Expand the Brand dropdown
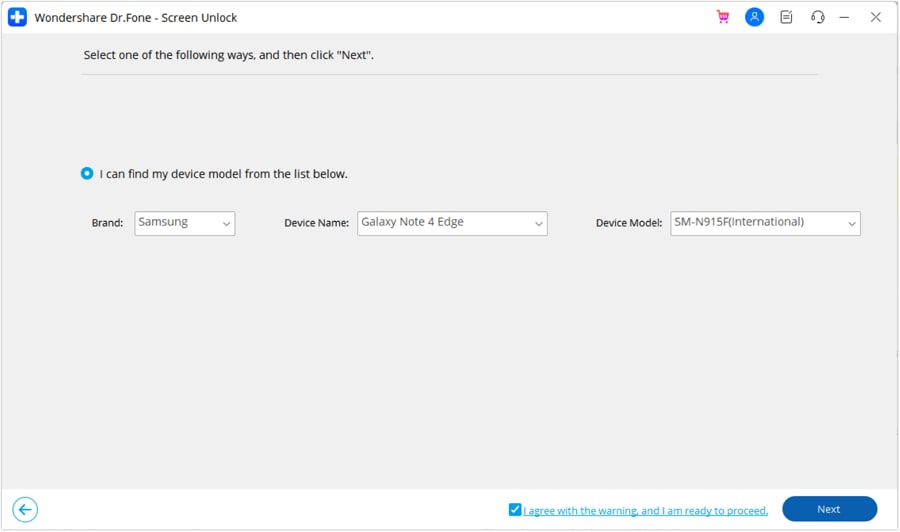Image resolution: width=900 pixels, height=532 pixels. 227,224
